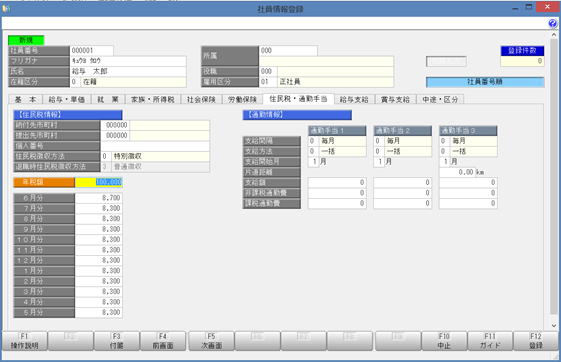Screen dimensions: 561x362
Task: Click the 納付先市町村 code field
Action: coord(115,125)
